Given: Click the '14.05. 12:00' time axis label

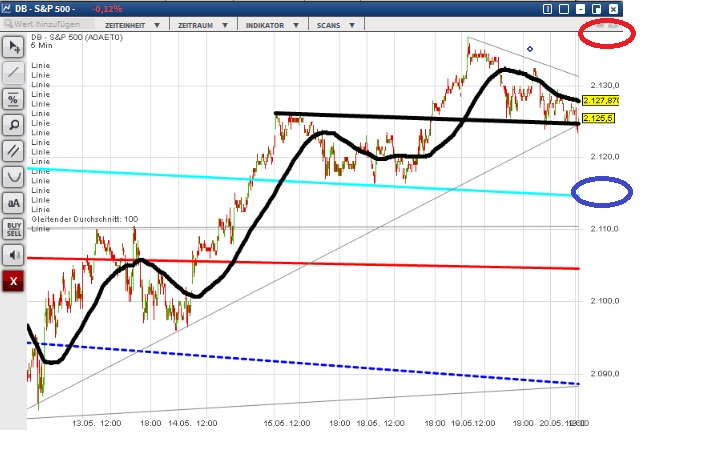Looking at the screenshot, I should [193, 423].
